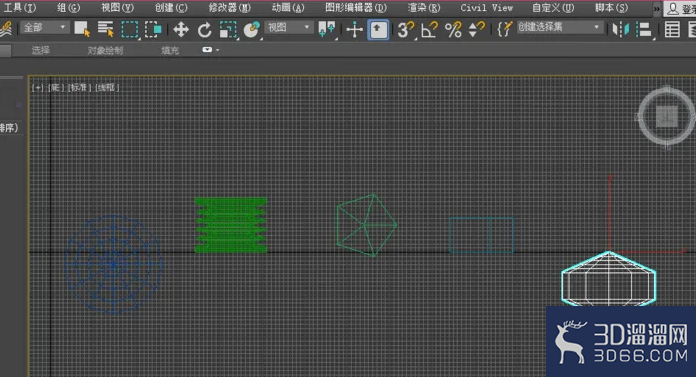Open the 图形编辑器(D) menu

pos(356,8)
